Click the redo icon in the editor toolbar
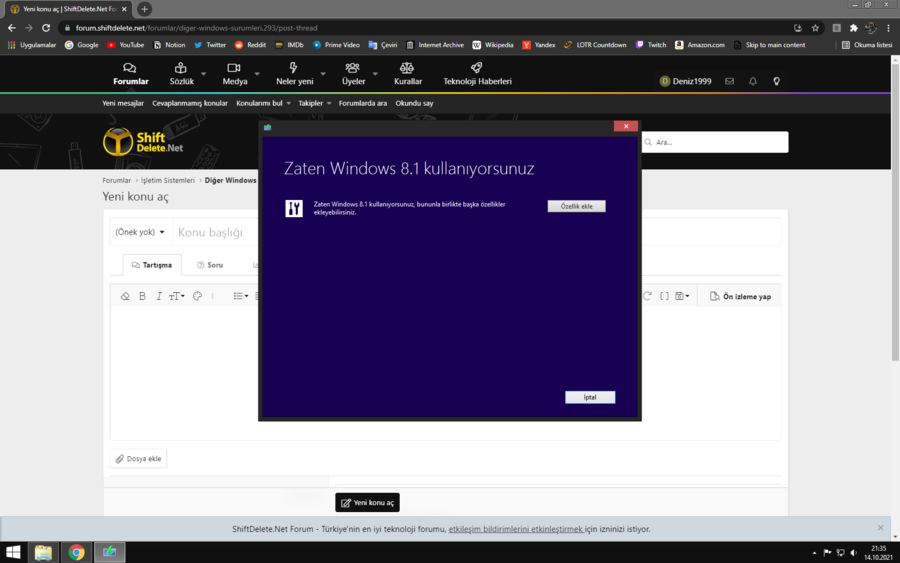Viewport: 900px width, 563px height. [647, 296]
